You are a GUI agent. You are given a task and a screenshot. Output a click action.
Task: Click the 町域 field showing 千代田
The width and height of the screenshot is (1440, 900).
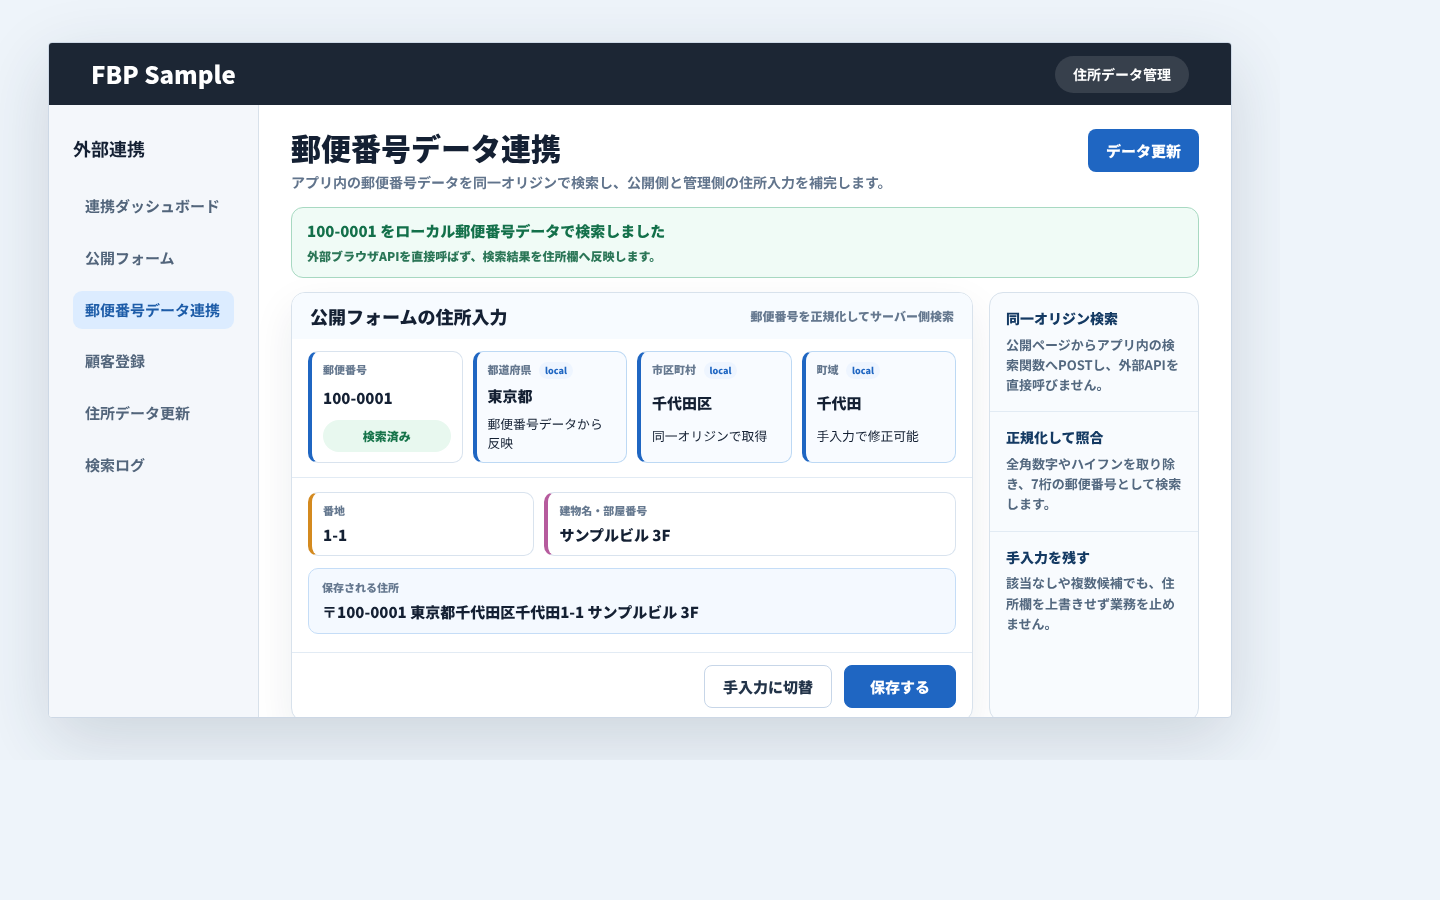coord(879,407)
